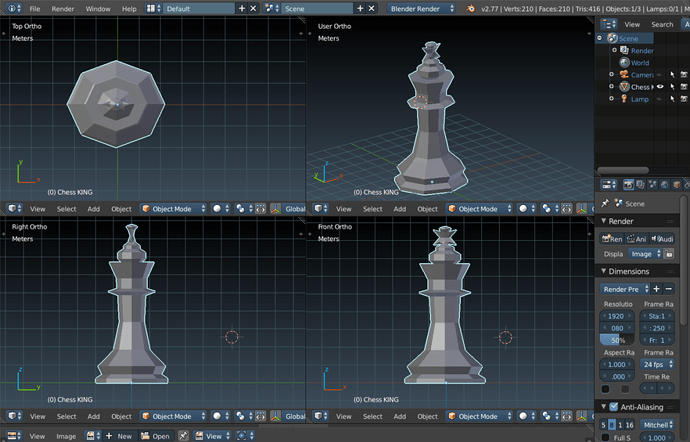Select the Render tab icon in Properties header
Viewport: 690px width, 442px height.
(628, 185)
